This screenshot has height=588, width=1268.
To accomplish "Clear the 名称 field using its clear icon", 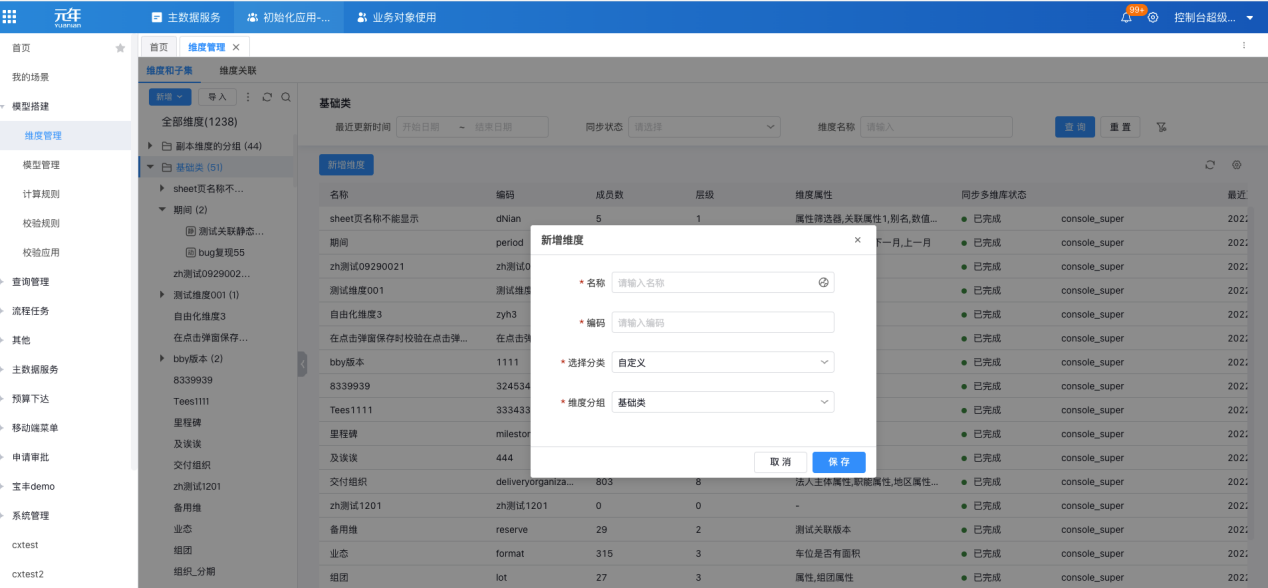I will (x=823, y=282).
